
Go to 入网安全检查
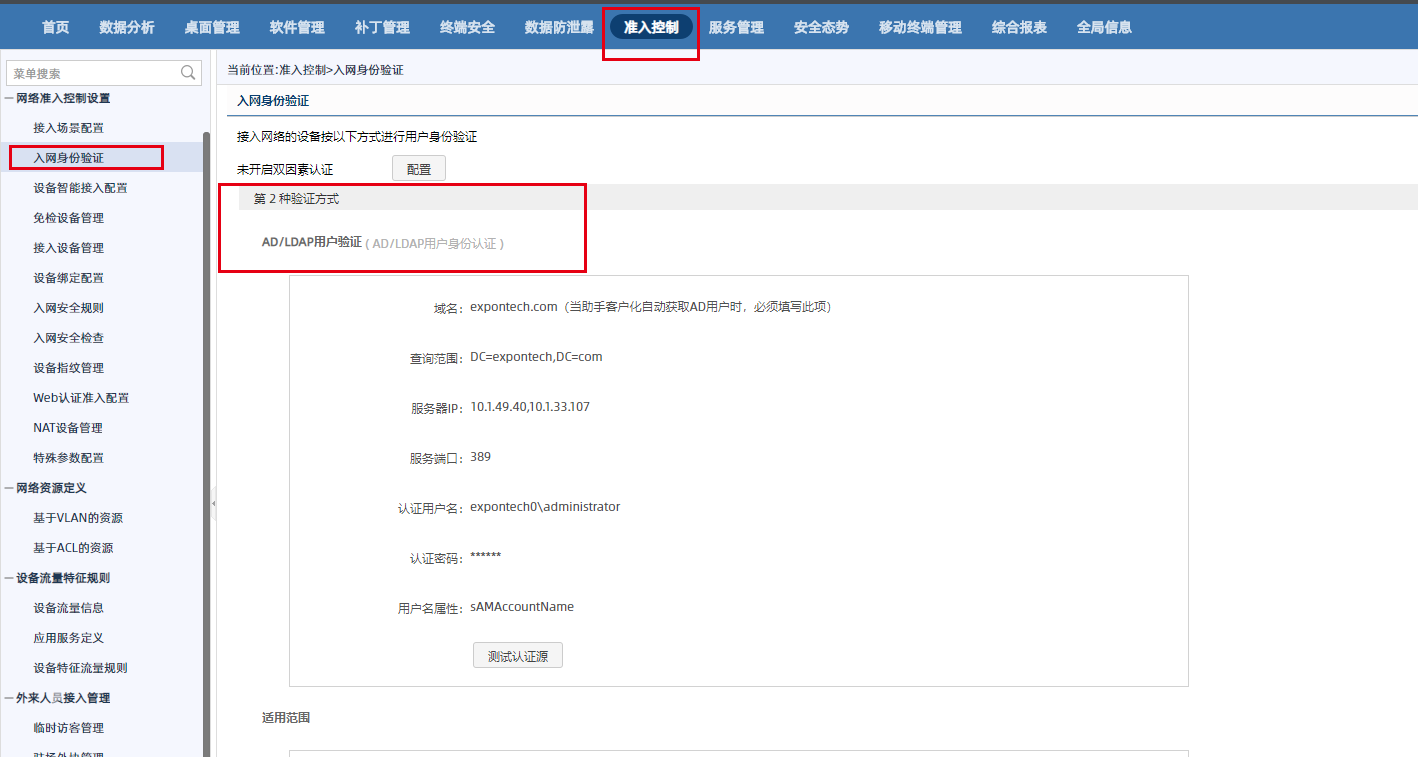click(68, 338)
